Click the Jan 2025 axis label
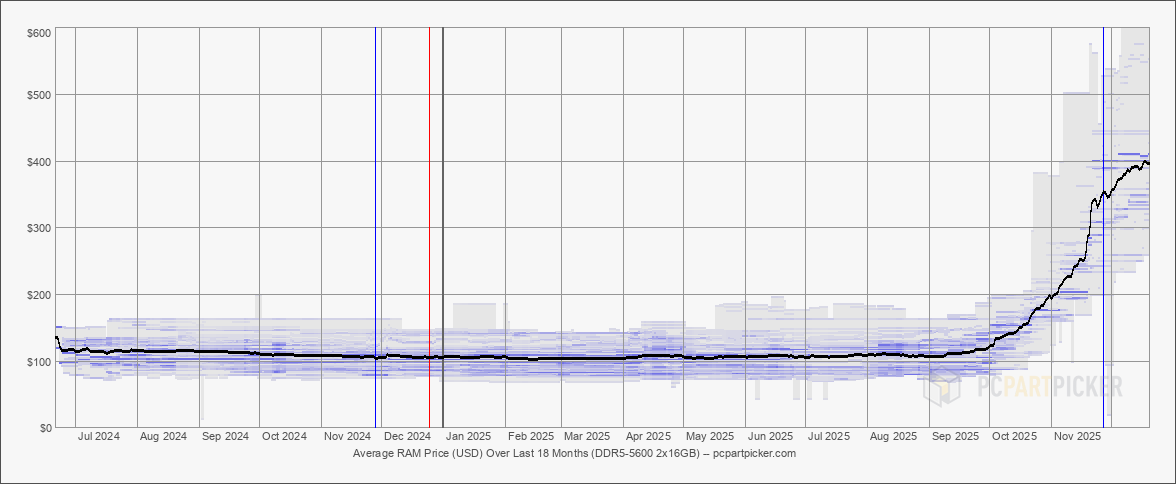1176x484 pixels. 467,437
